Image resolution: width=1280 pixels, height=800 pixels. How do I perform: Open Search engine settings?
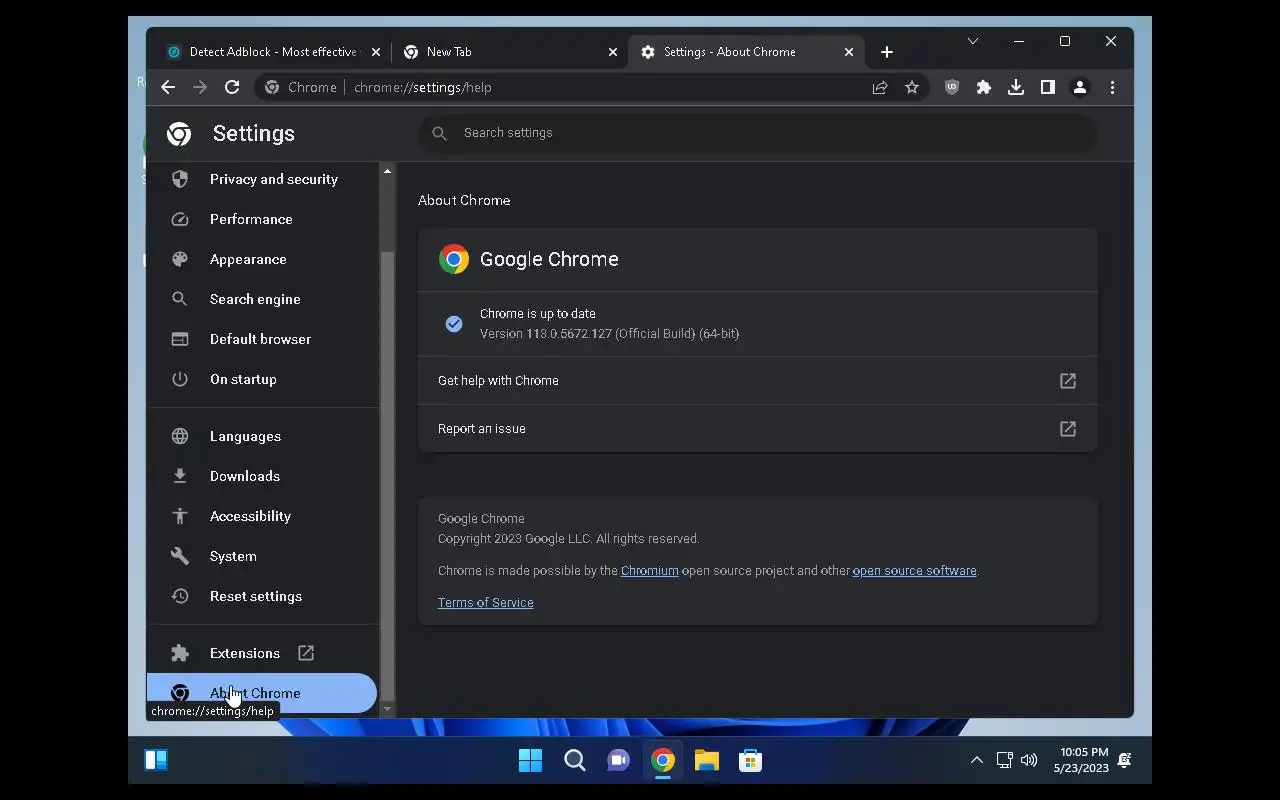tap(262, 299)
